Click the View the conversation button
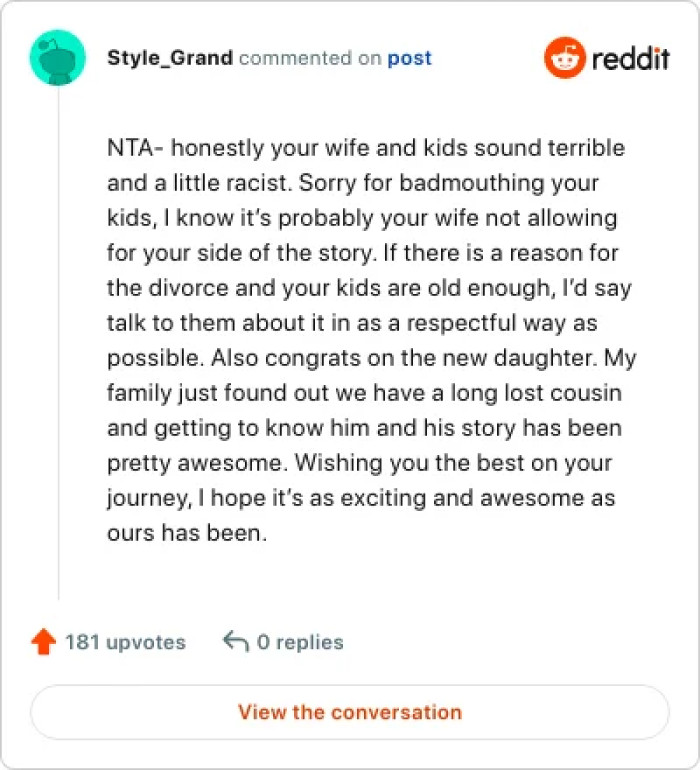 (350, 712)
